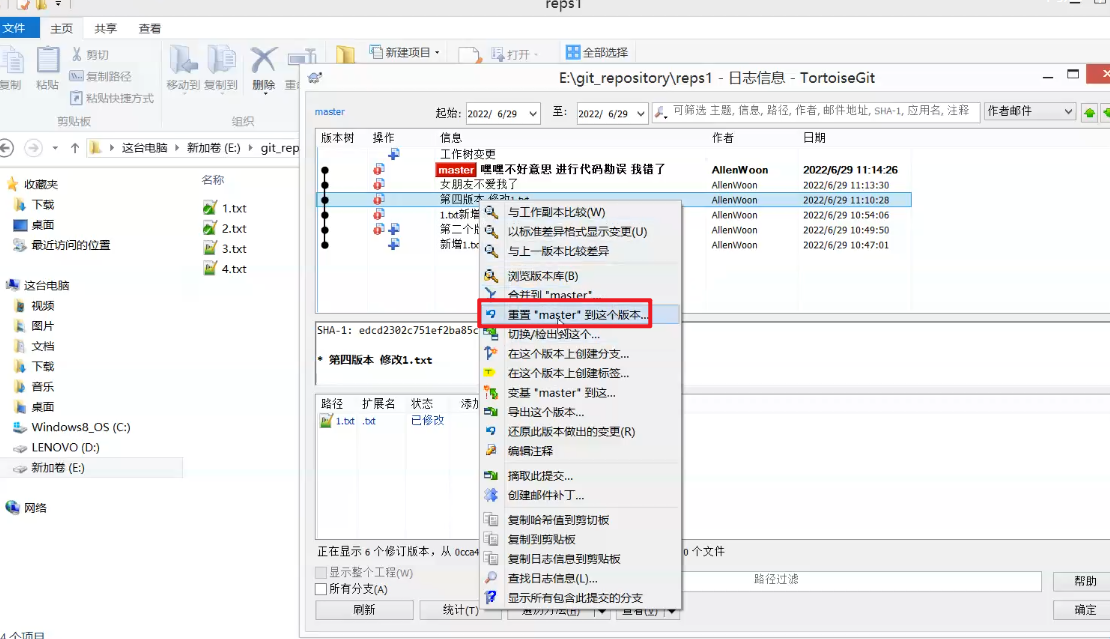Viewport: 1110px width, 639px height.
Task: Click the search log messages icon
Action: click(x=491, y=578)
